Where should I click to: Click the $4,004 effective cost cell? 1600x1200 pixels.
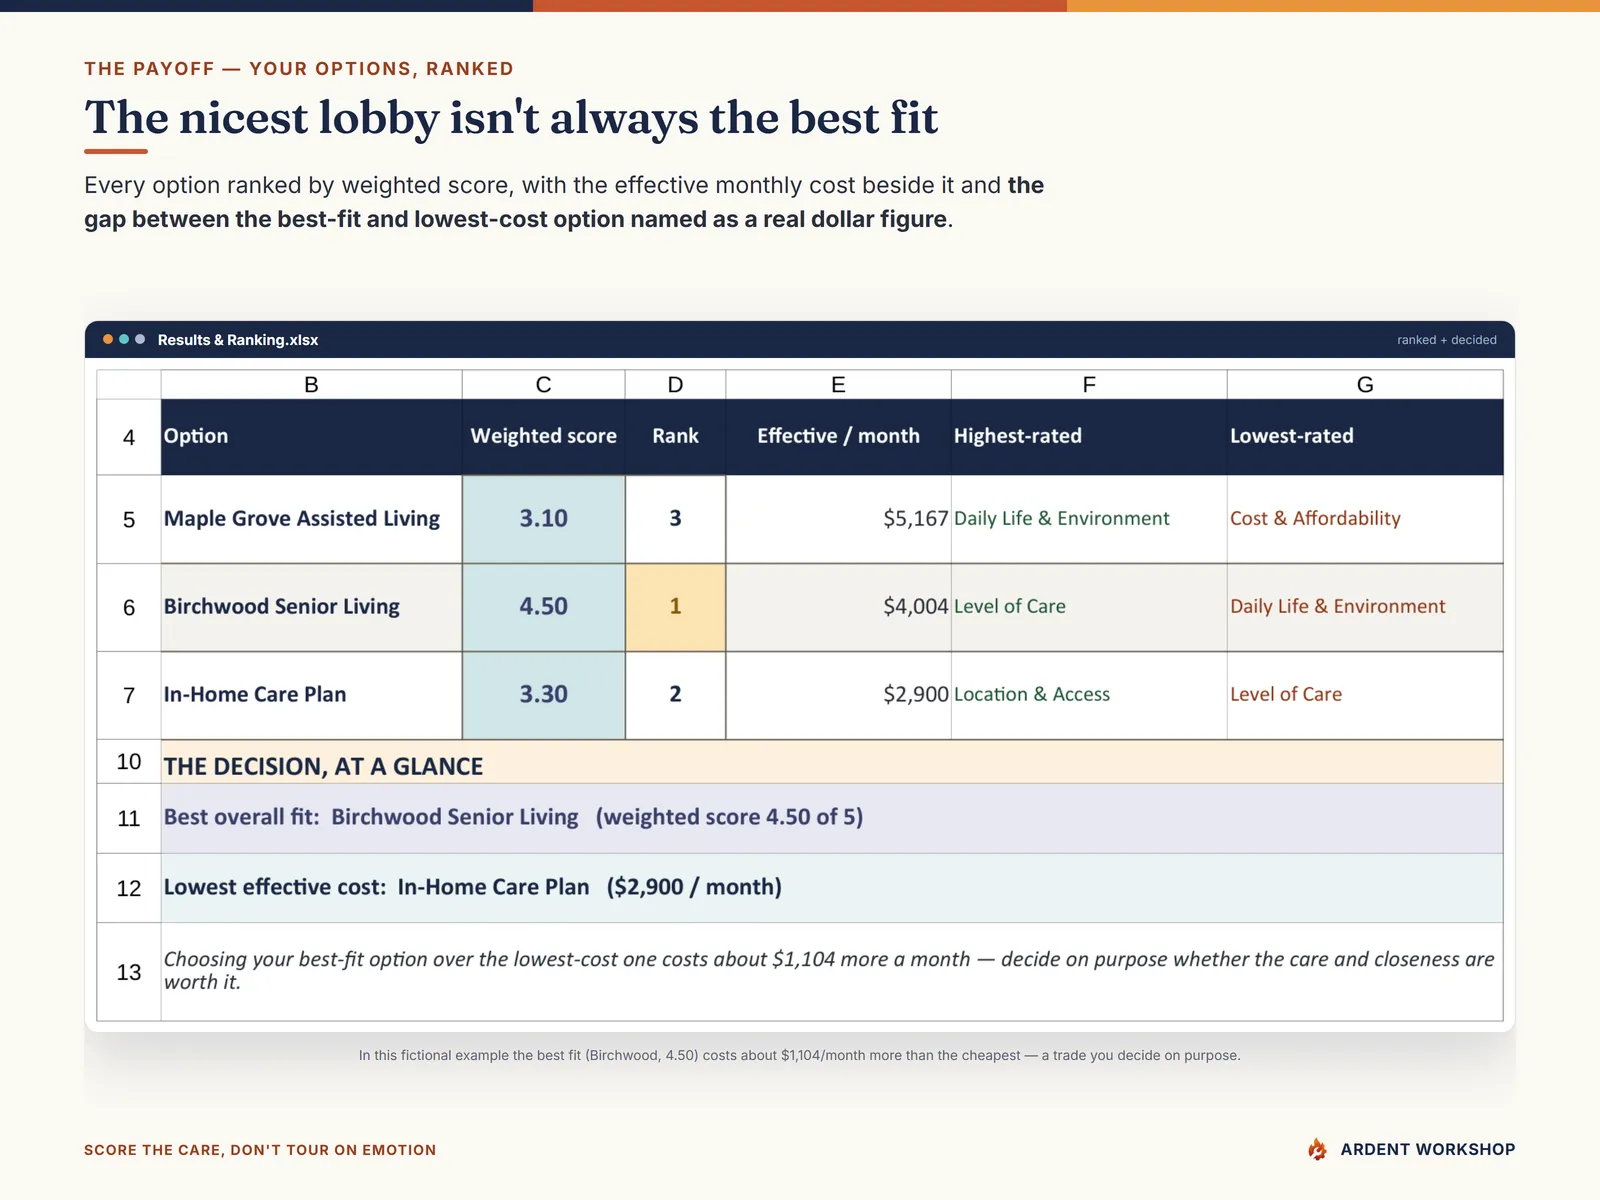coord(838,607)
